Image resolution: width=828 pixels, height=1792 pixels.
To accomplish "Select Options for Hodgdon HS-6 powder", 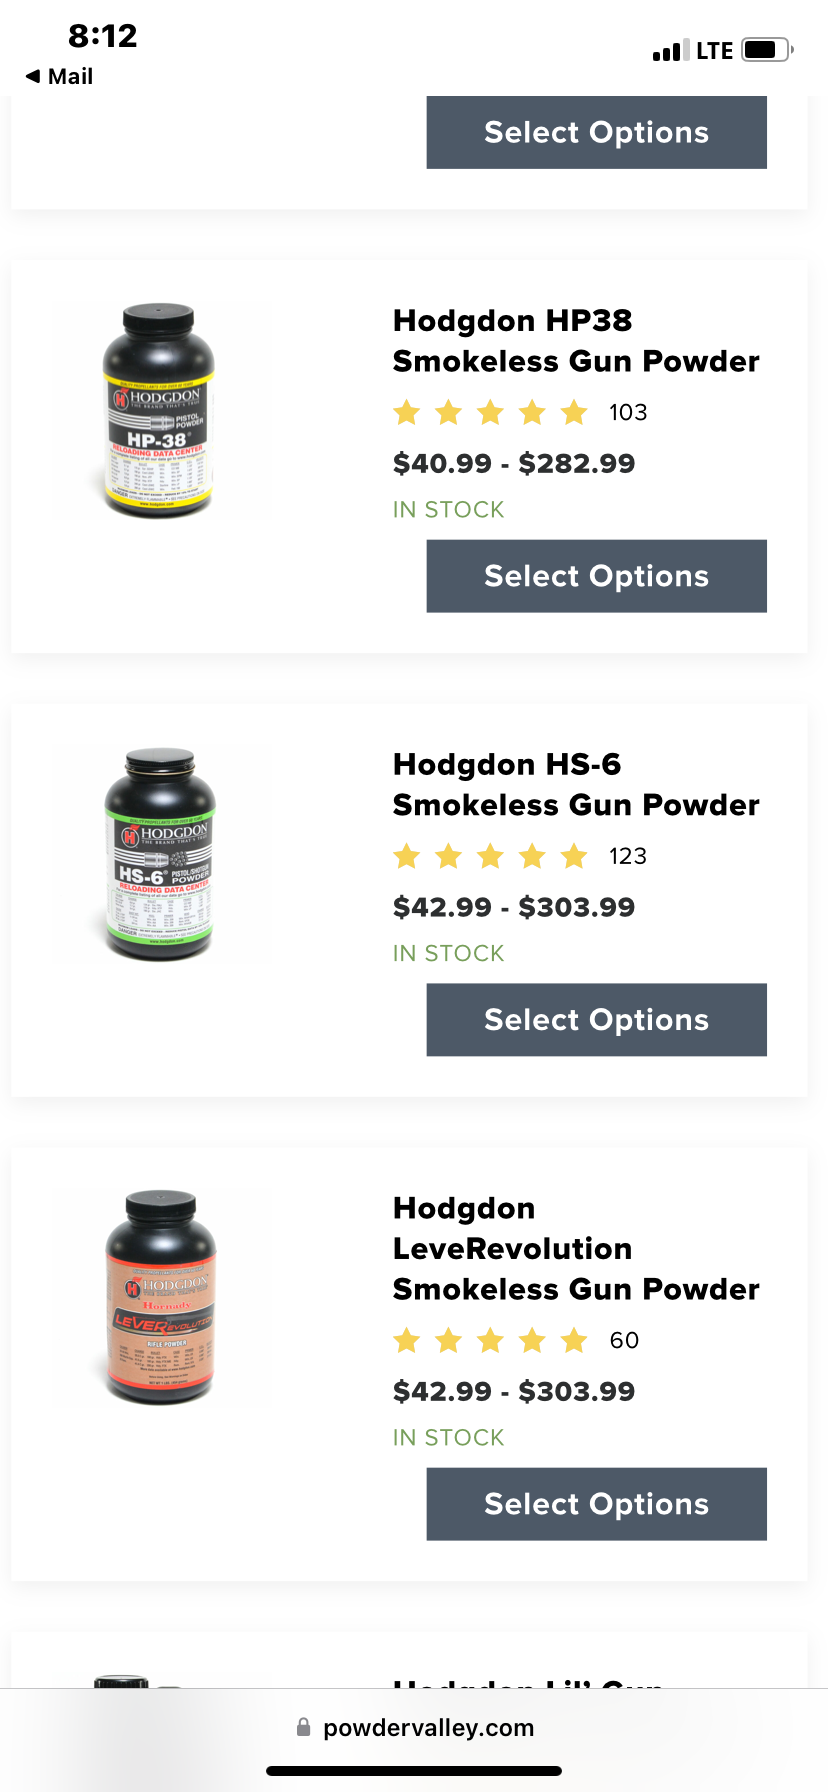I will coord(597,1020).
